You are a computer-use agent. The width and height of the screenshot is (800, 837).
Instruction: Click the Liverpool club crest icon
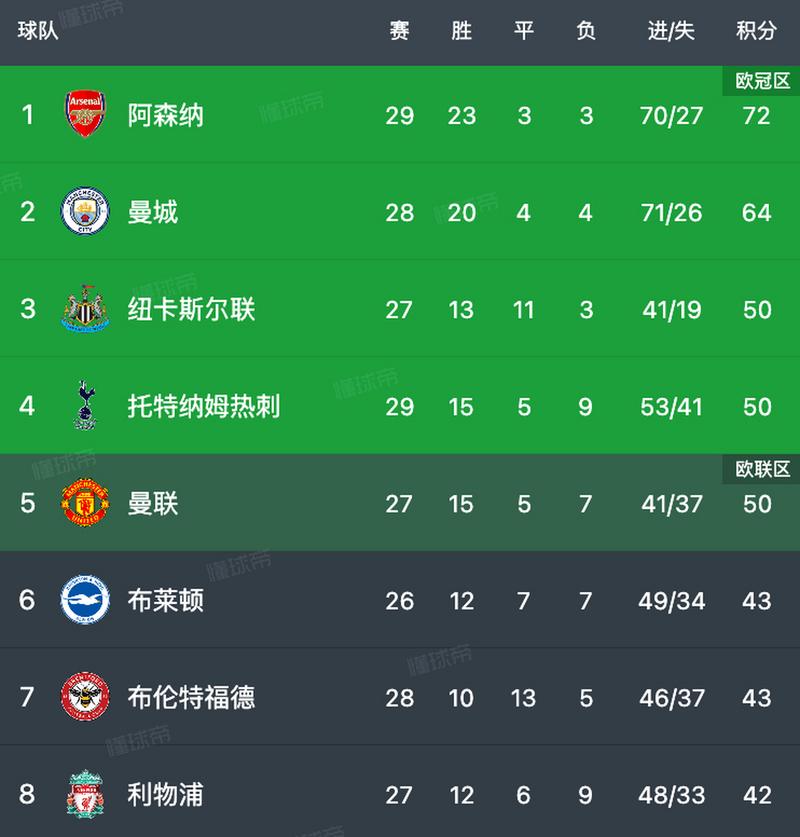[x=83, y=794]
